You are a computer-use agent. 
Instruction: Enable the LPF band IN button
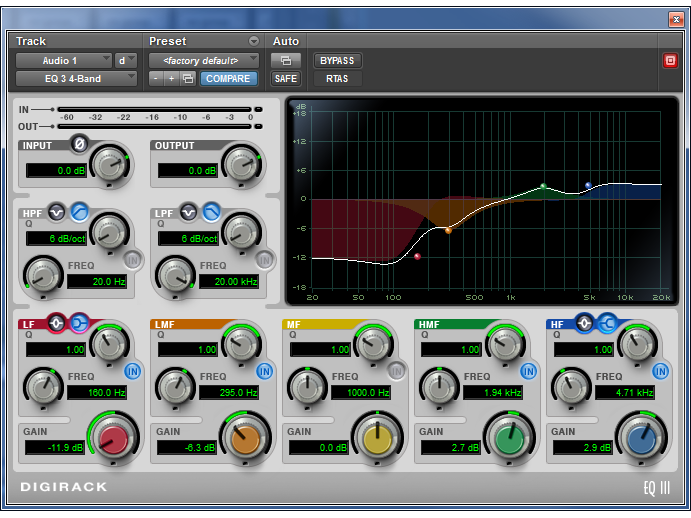pyautogui.click(x=265, y=260)
